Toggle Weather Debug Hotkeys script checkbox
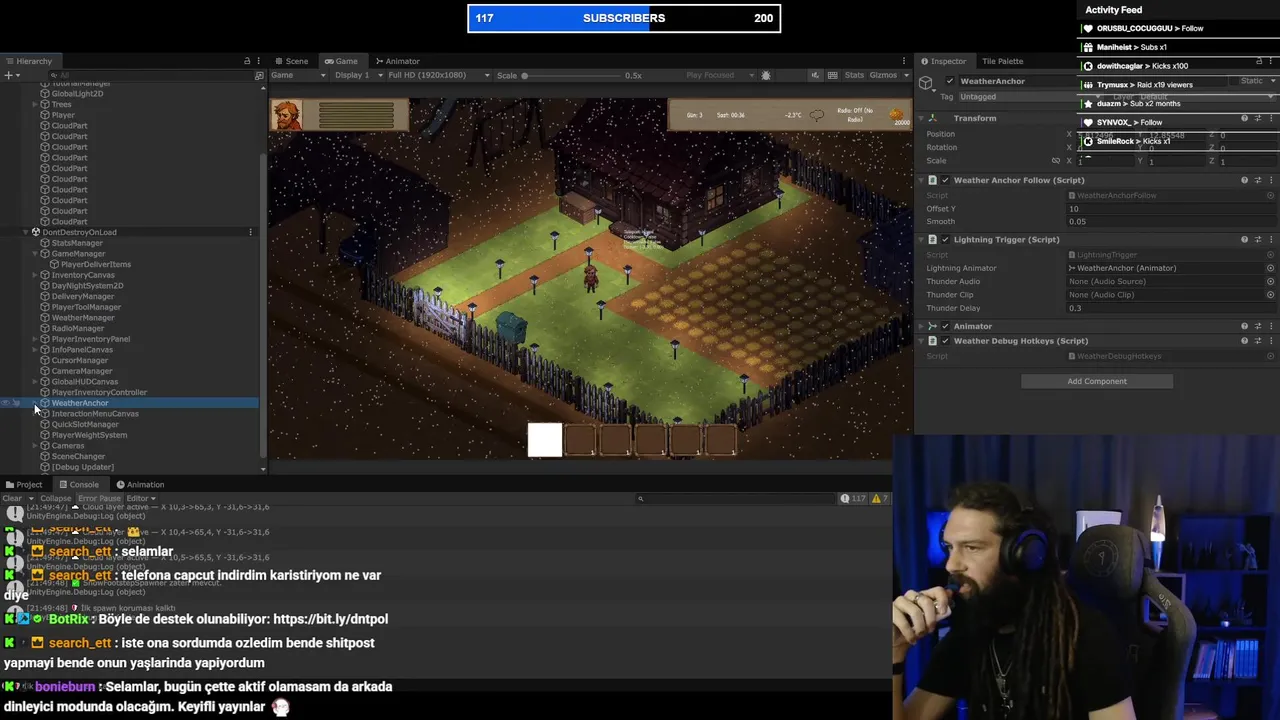This screenshot has height=720, width=1280. (x=945, y=341)
